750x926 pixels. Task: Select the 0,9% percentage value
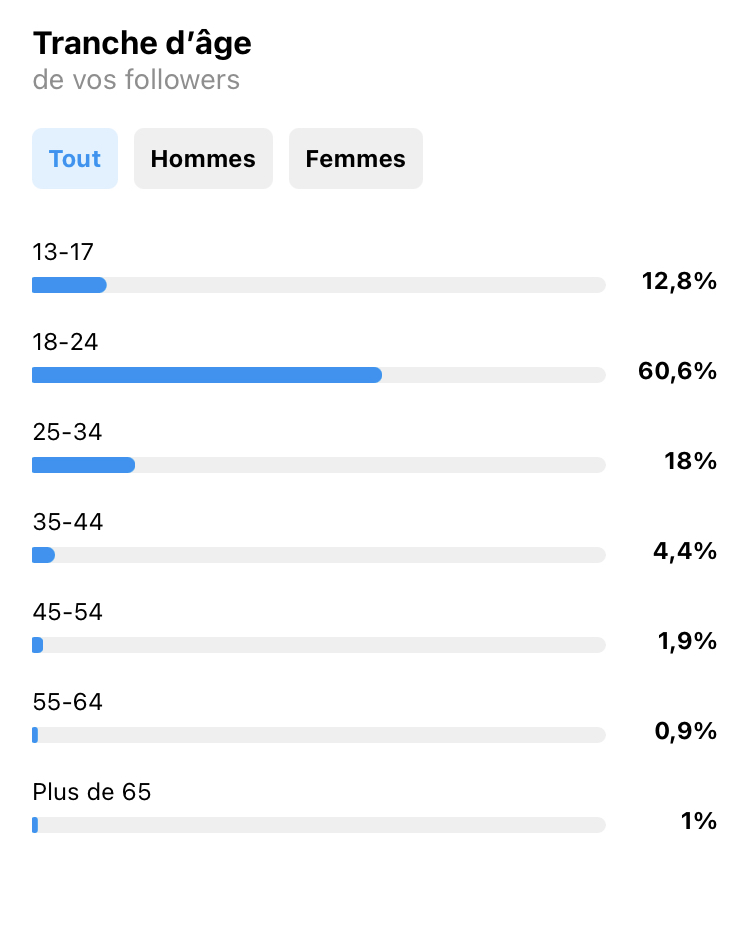[x=686, y=731]
